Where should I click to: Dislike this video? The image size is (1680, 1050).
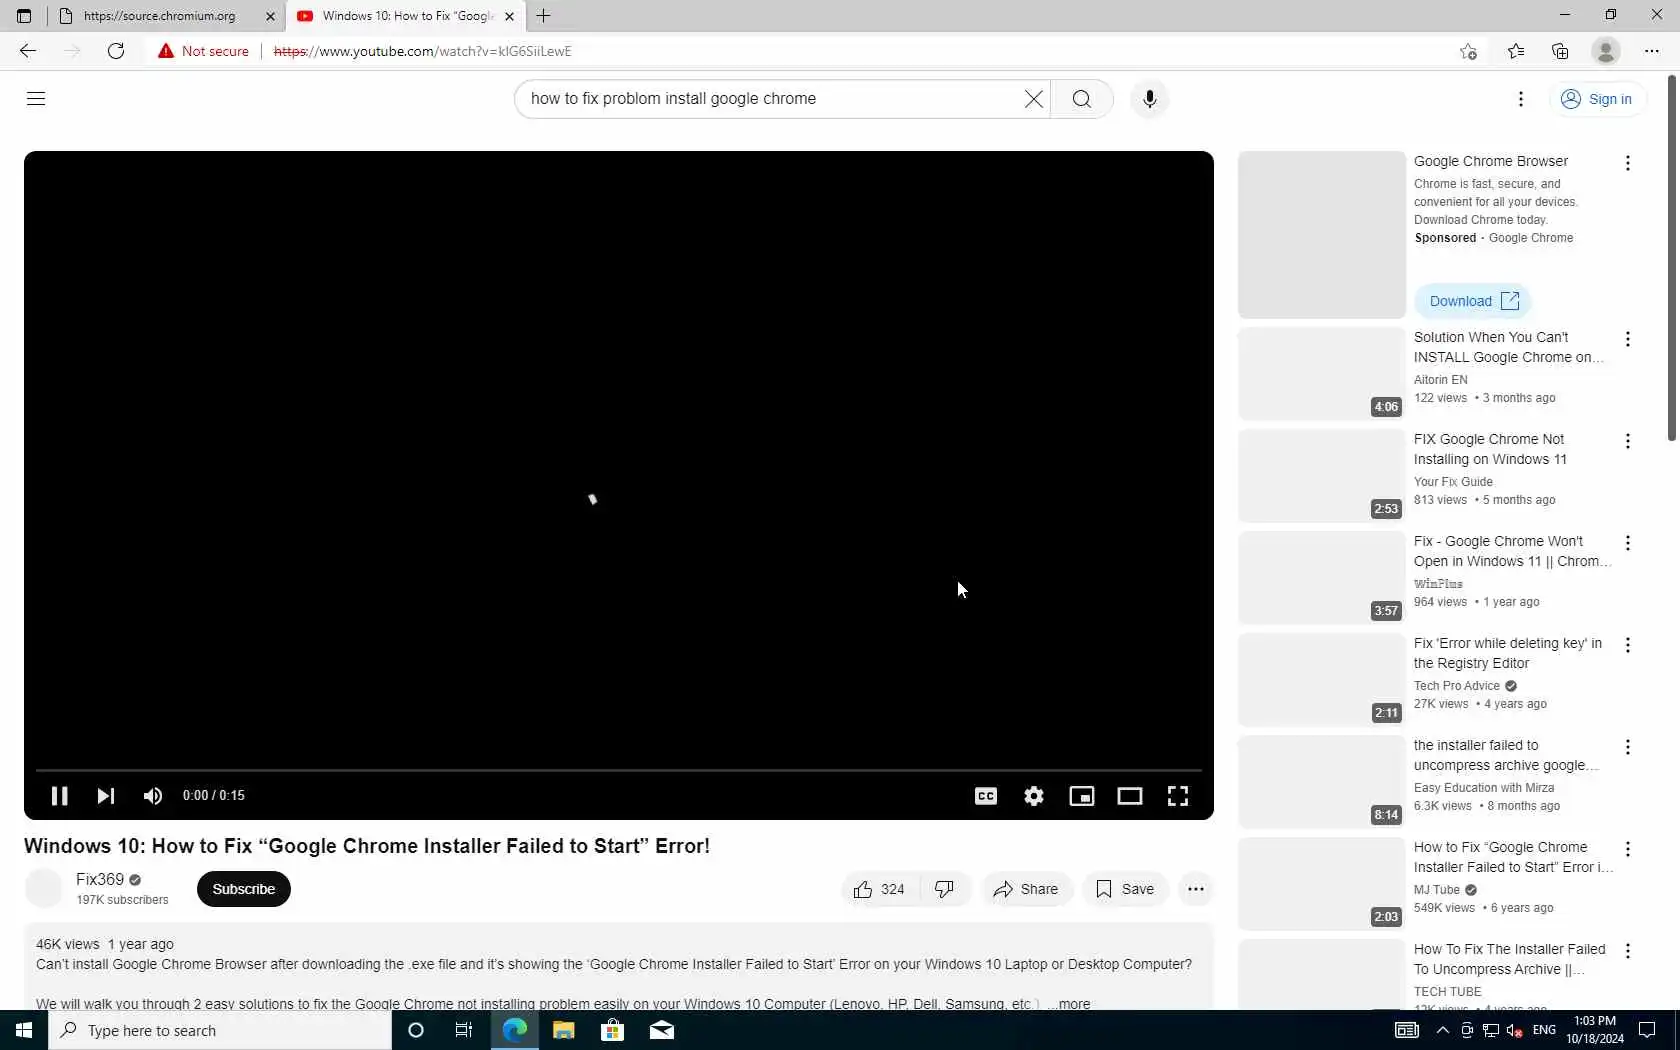coord(944,889)
